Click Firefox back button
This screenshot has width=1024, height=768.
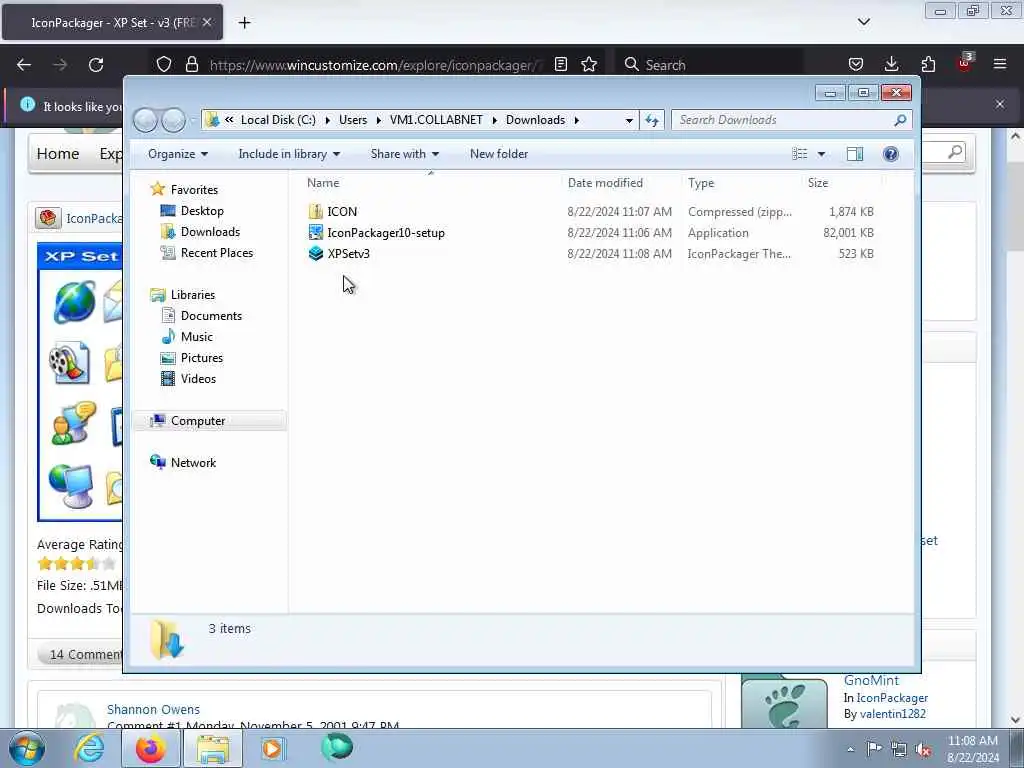pos(24,65)
